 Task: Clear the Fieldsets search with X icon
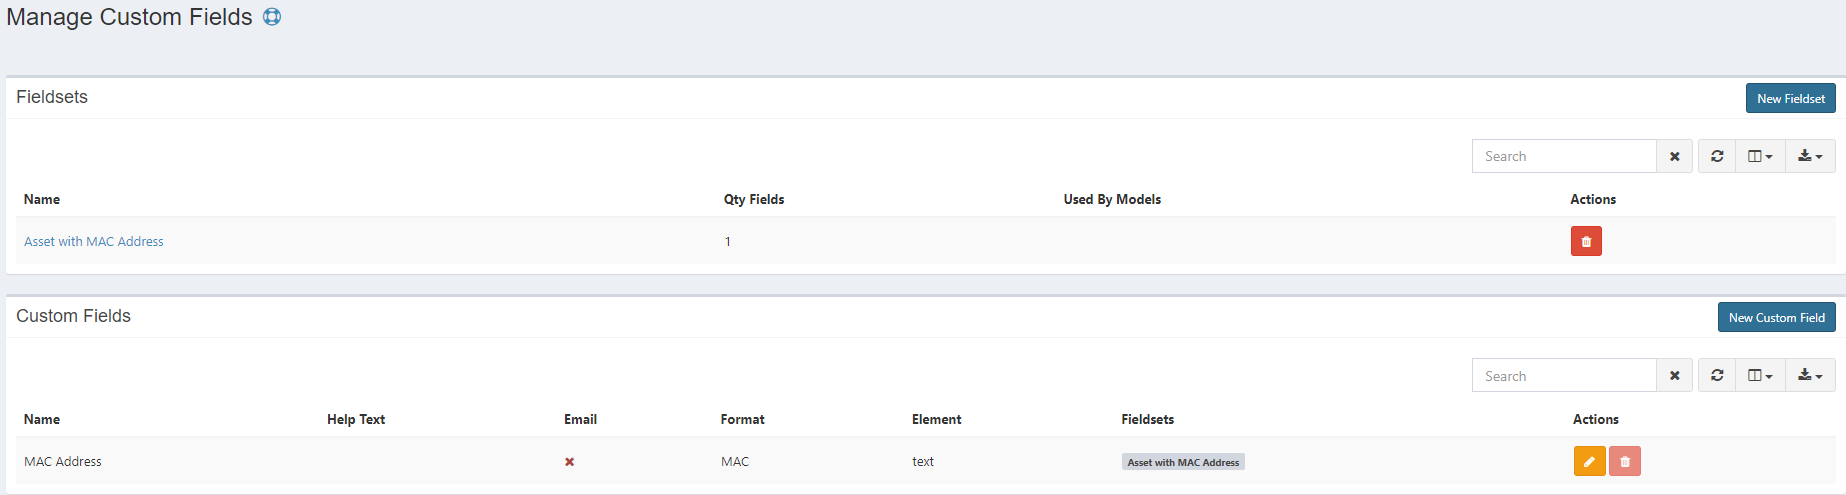[1674, 156]
